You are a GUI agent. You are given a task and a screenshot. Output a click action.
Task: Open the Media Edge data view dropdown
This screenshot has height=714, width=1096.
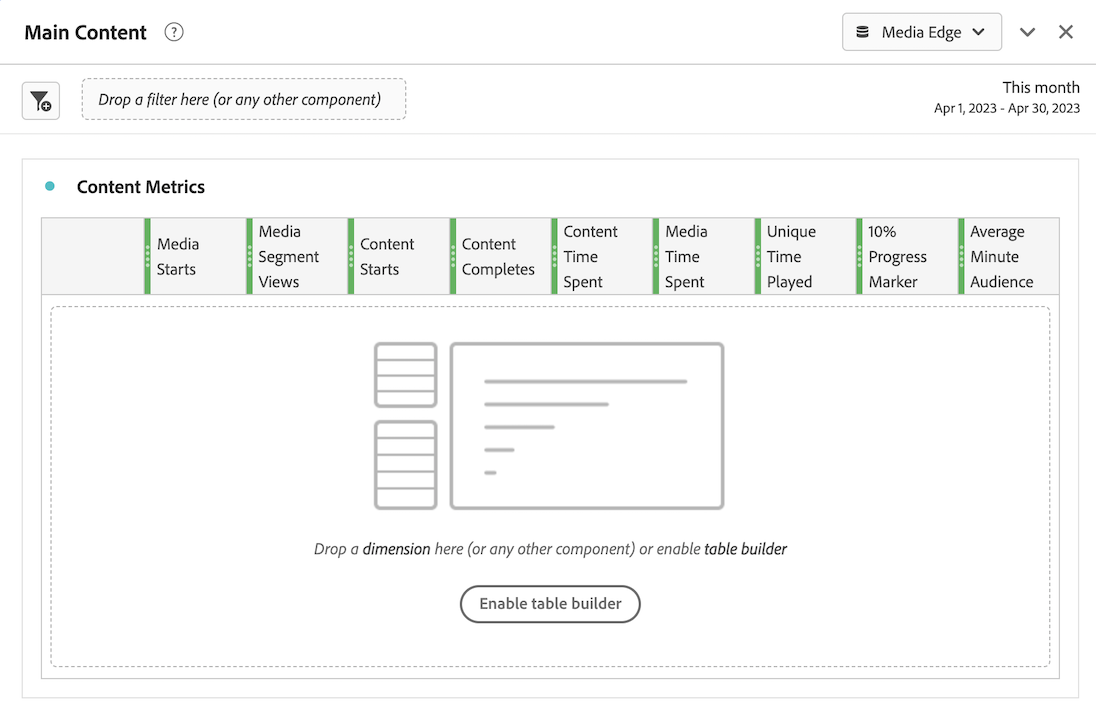(921, 32)
